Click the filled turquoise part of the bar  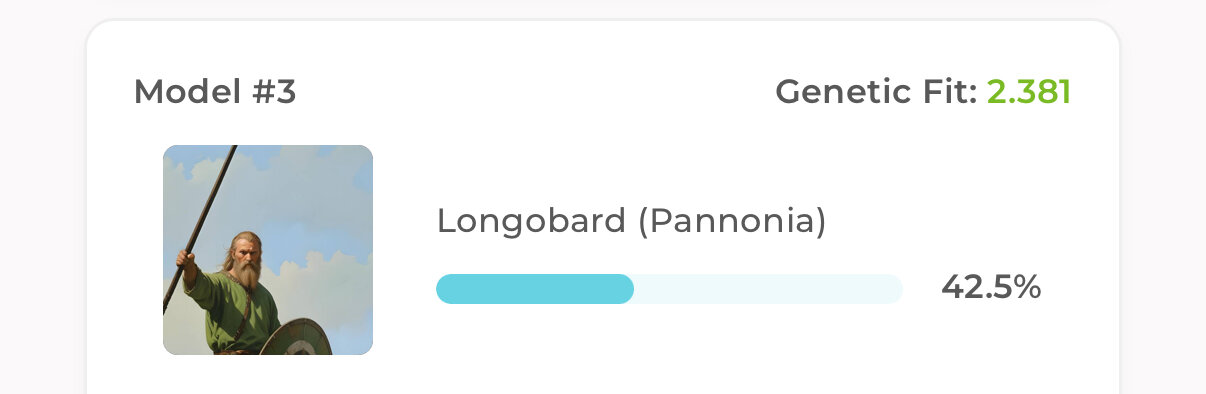(535, 289)
